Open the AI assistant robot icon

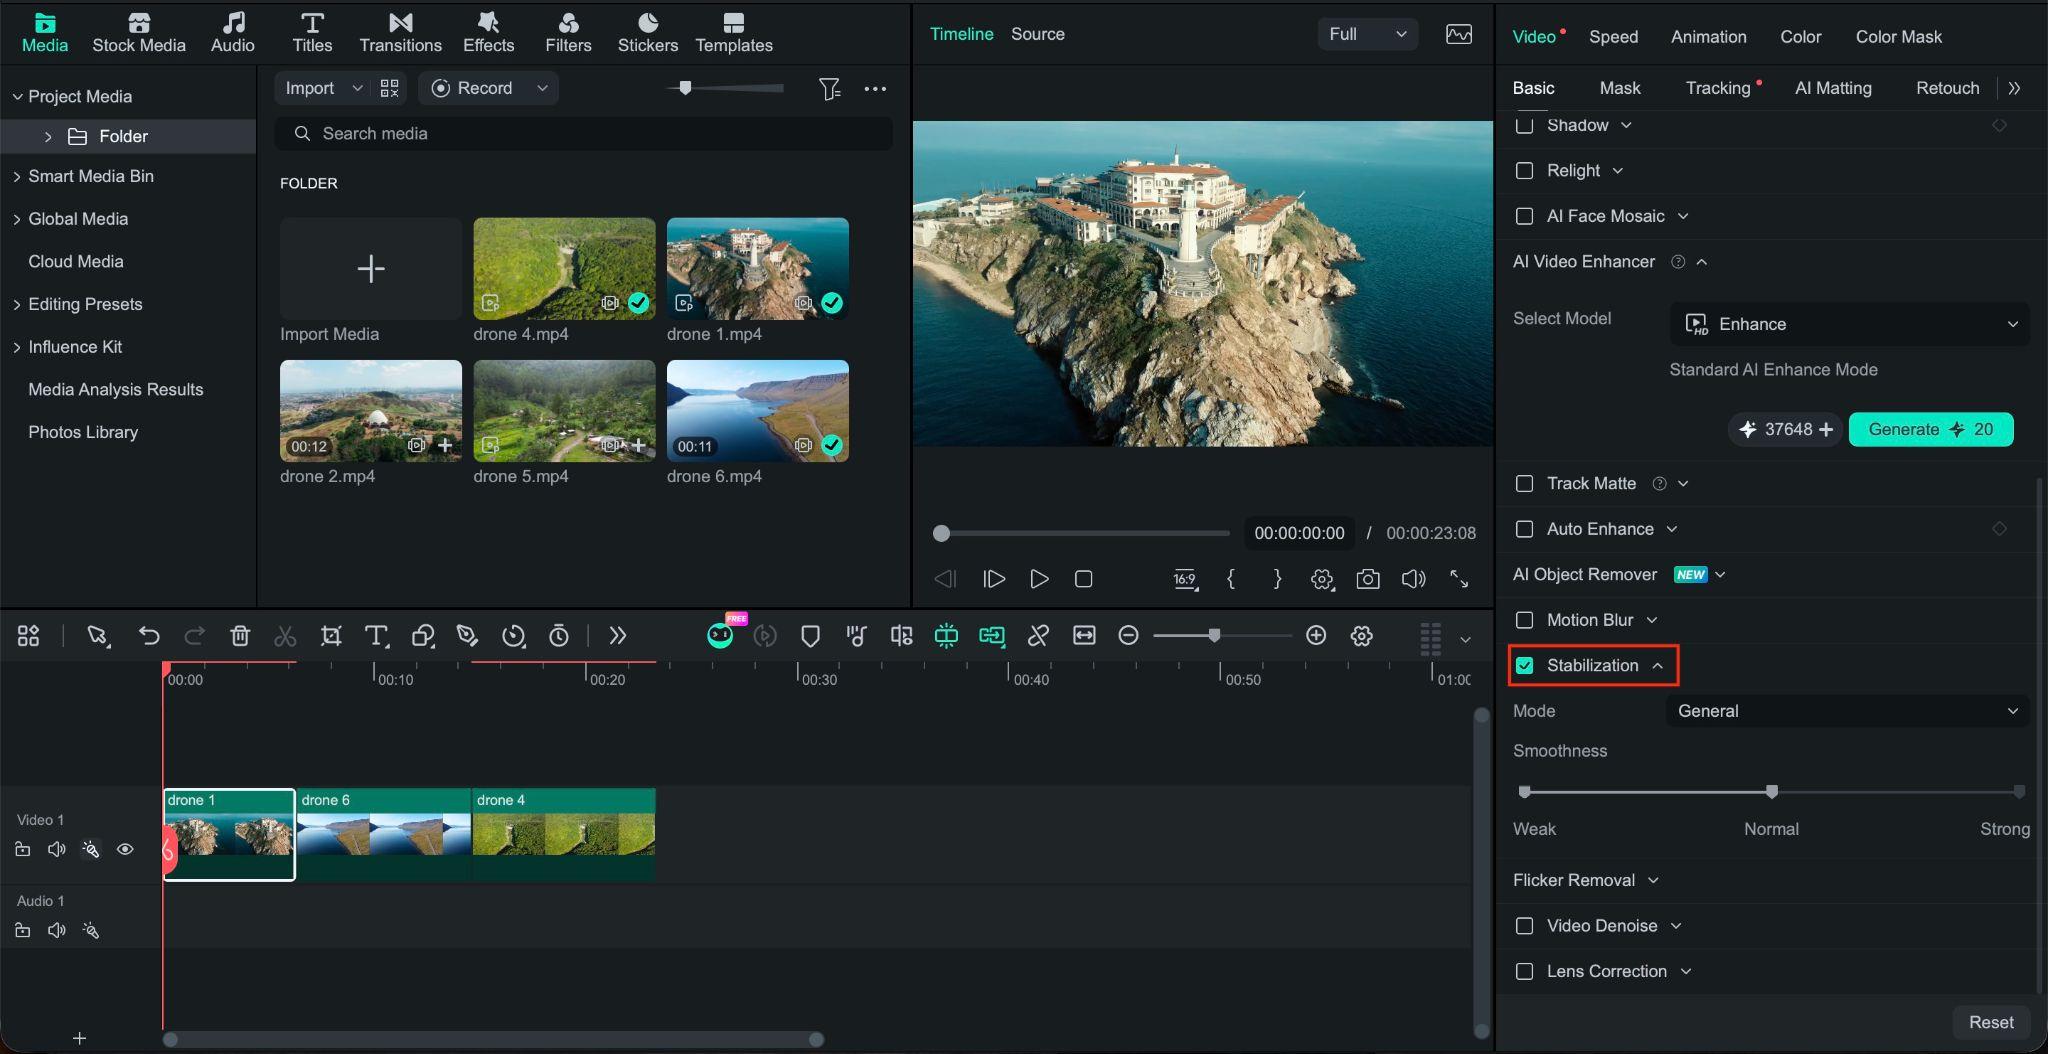720,635
